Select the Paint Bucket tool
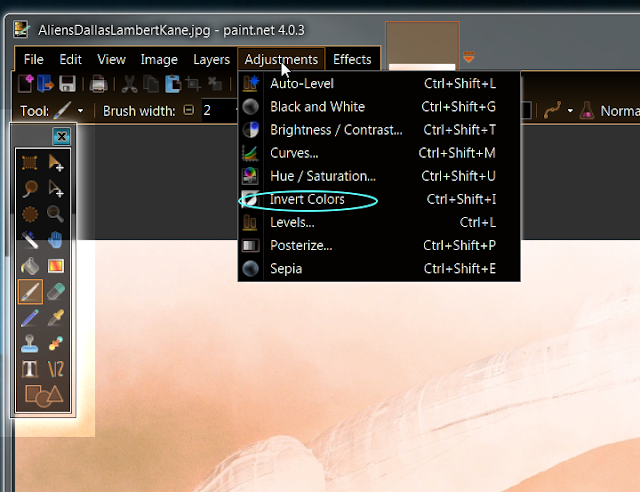 (x=30, y=266)
